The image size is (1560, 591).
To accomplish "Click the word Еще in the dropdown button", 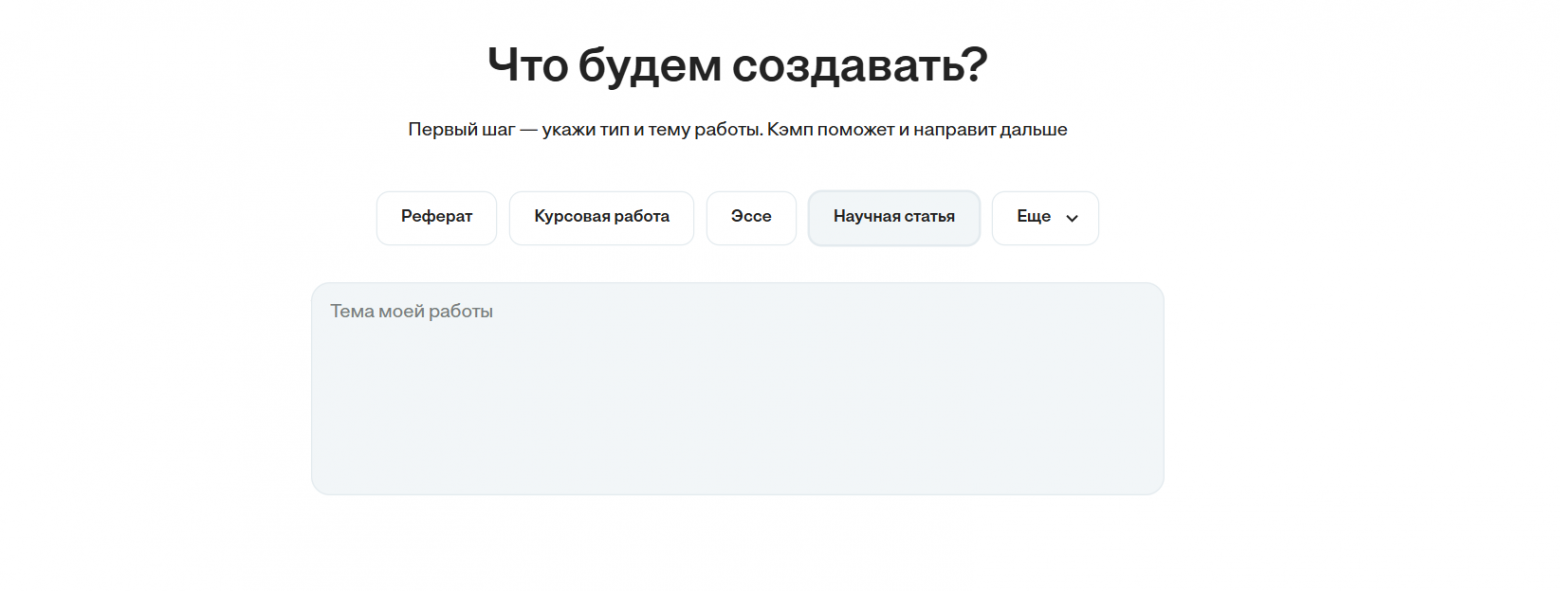I will coord(1033,217).
